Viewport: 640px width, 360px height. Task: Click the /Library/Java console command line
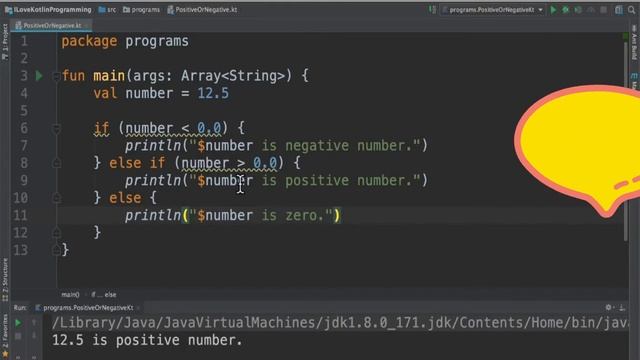340,323
